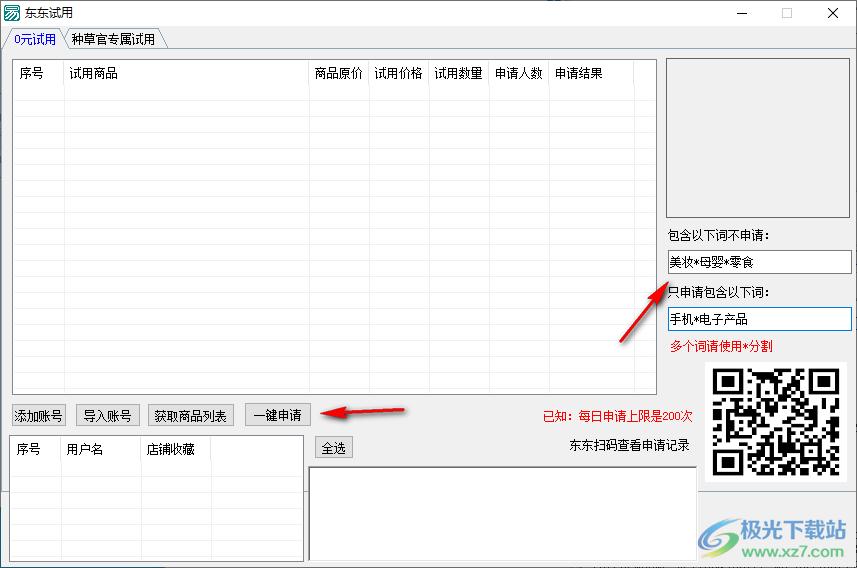Click the 试用数量 column header

[459, 73]
